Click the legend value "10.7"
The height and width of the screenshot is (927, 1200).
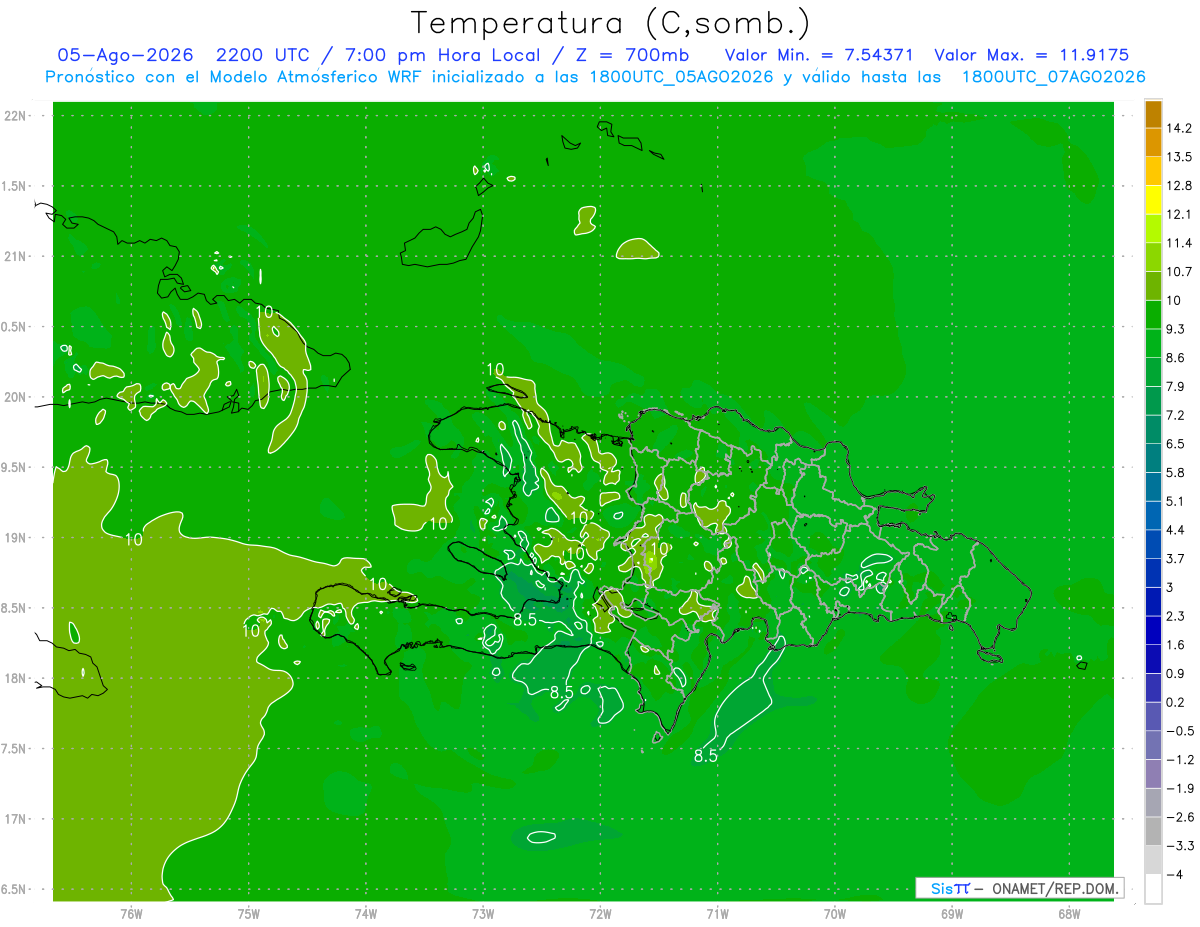tap(1179, 272)
